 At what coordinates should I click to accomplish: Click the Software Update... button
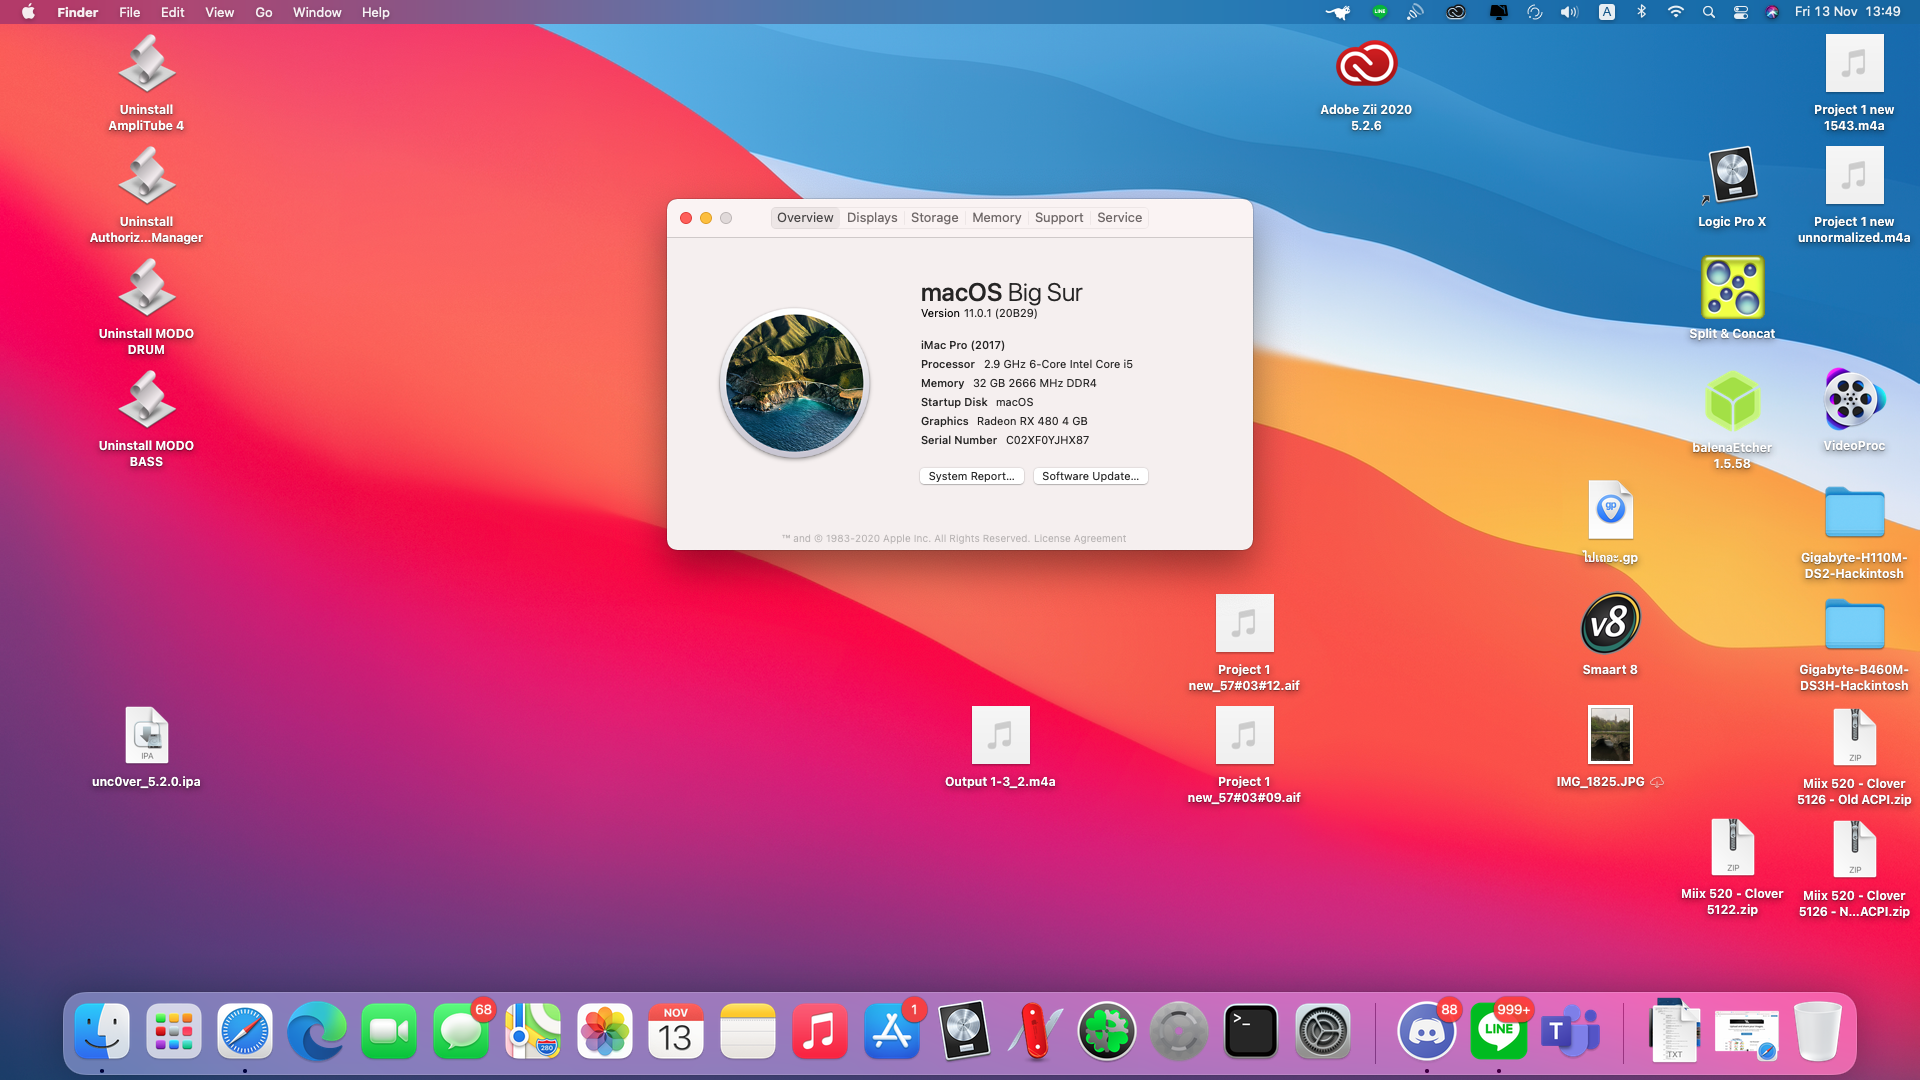pos(1090,476)
